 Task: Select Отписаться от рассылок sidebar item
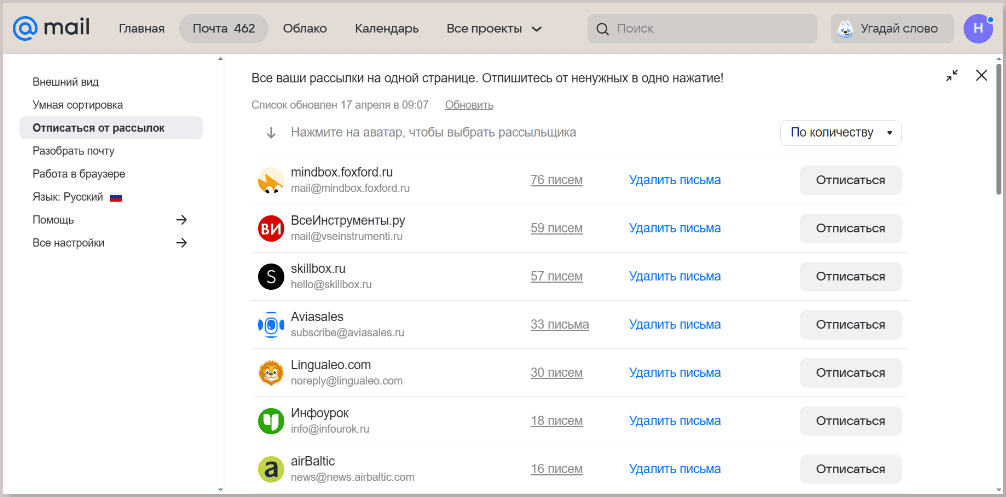pos(111,128)
